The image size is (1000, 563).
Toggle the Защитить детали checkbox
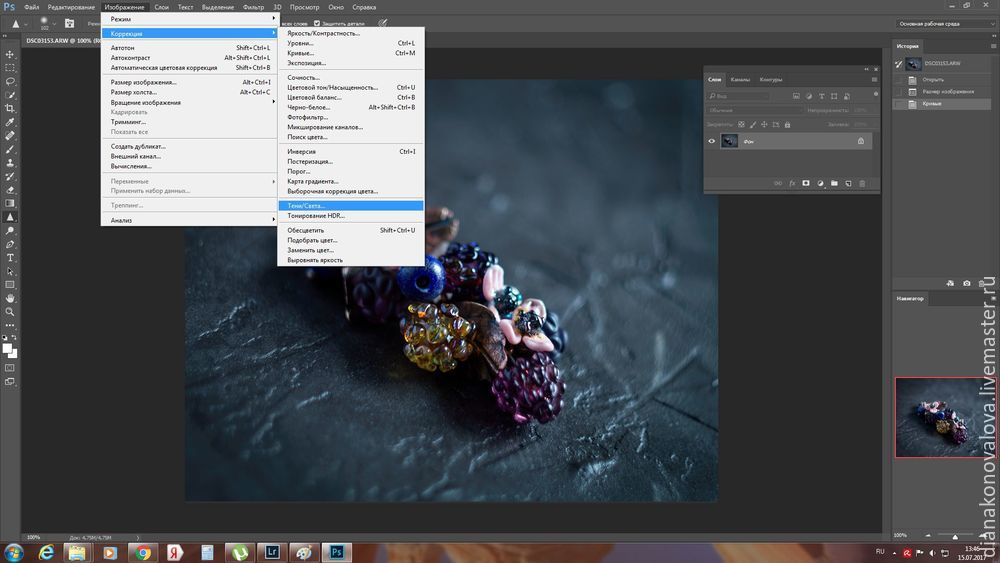click(318, 22)
